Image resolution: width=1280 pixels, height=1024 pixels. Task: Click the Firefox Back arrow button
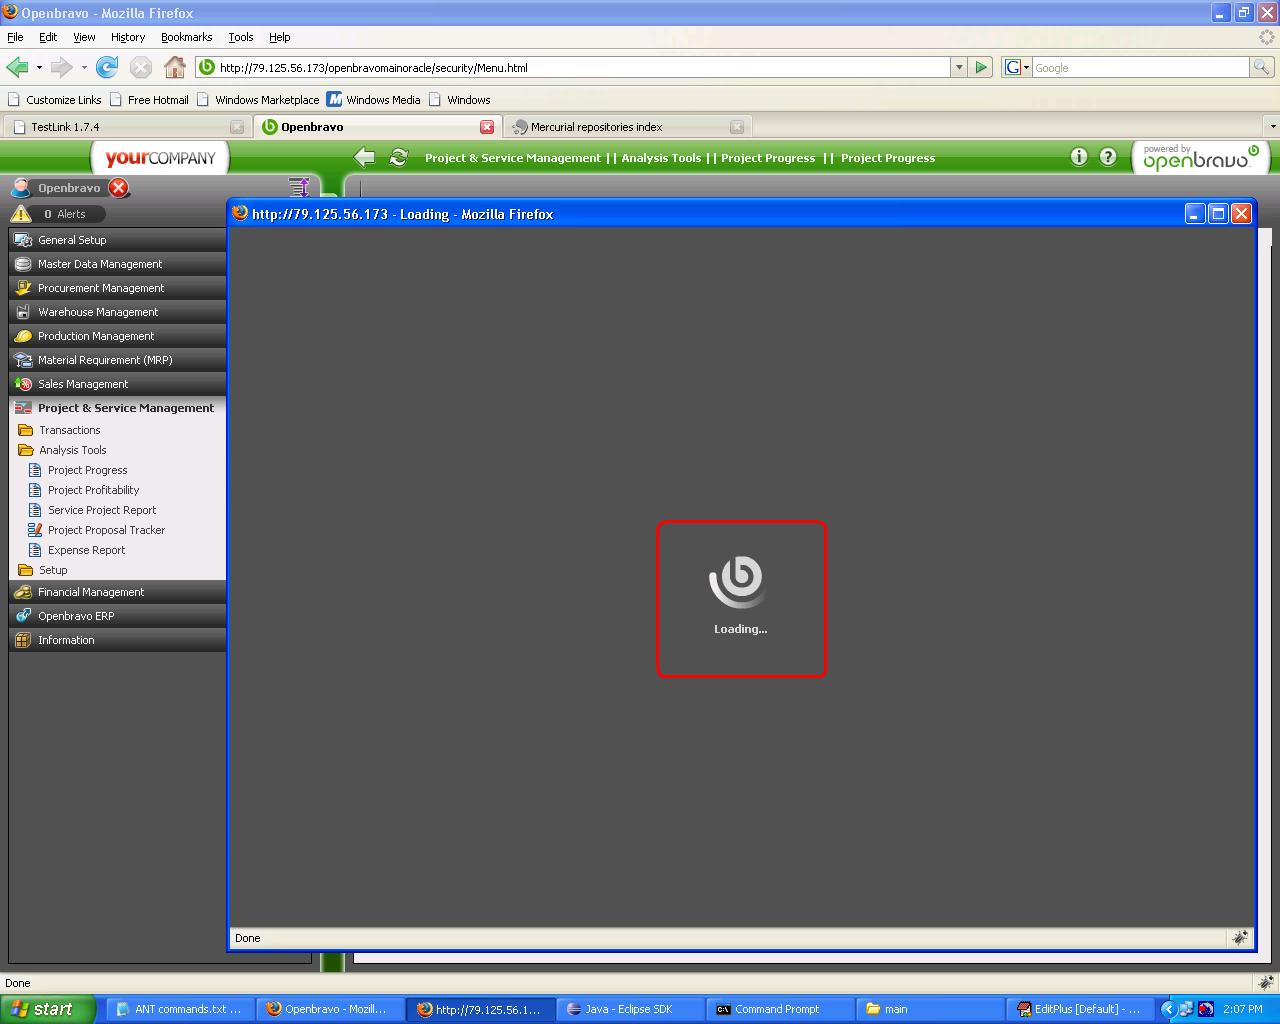pyautogui.click(x=17, y=67)
